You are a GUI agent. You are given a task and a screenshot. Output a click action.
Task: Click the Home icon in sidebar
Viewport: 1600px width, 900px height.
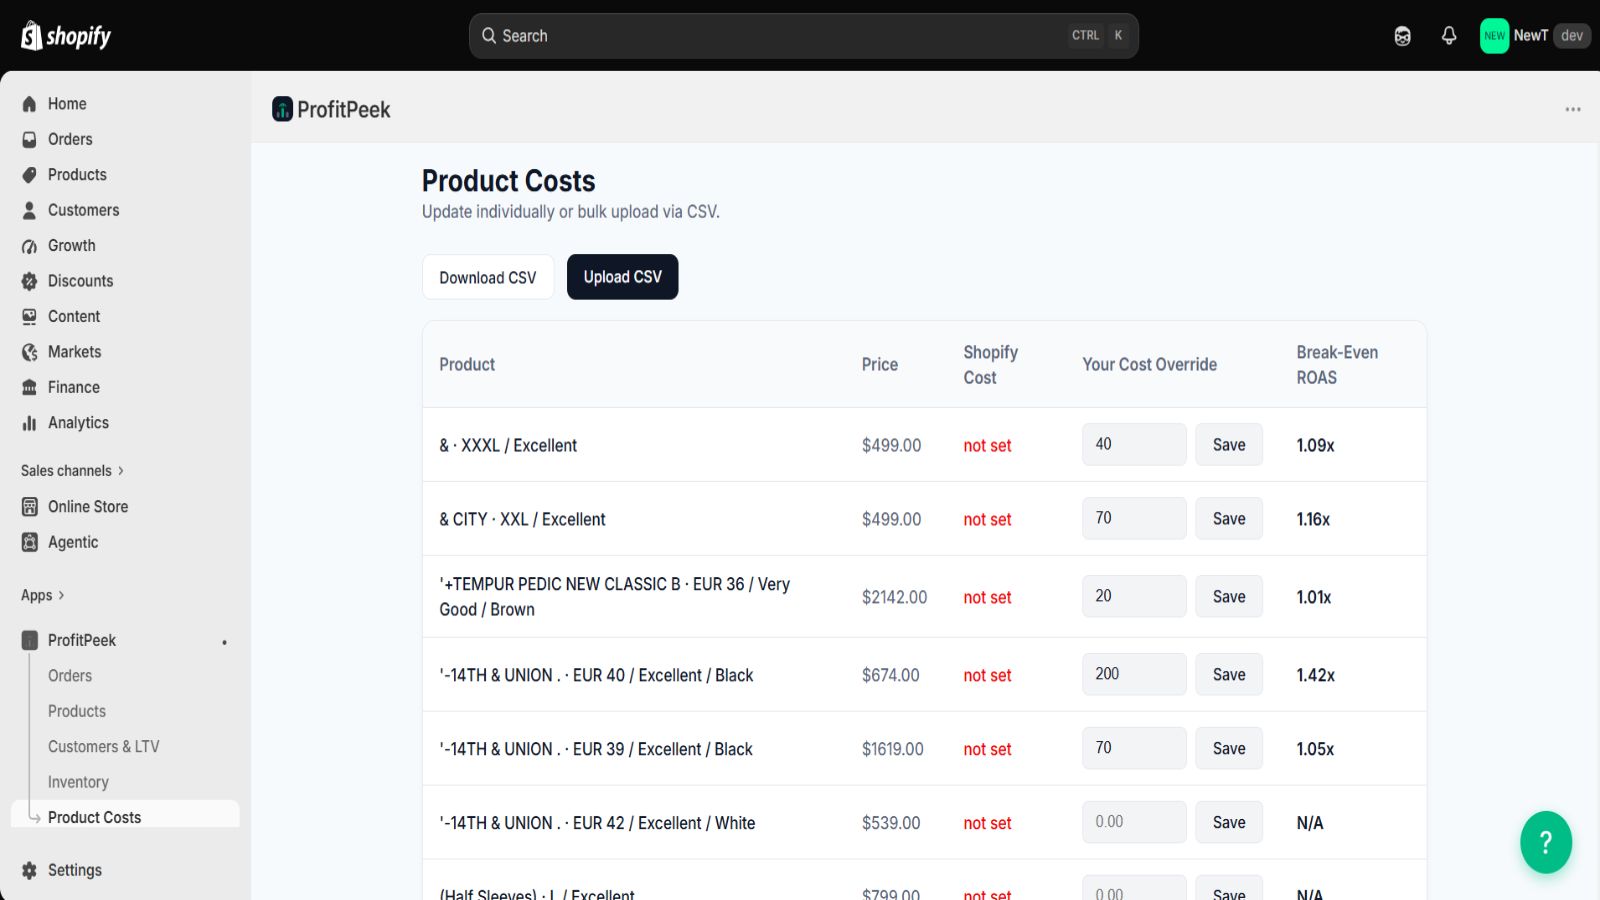(x=30, y=104)
